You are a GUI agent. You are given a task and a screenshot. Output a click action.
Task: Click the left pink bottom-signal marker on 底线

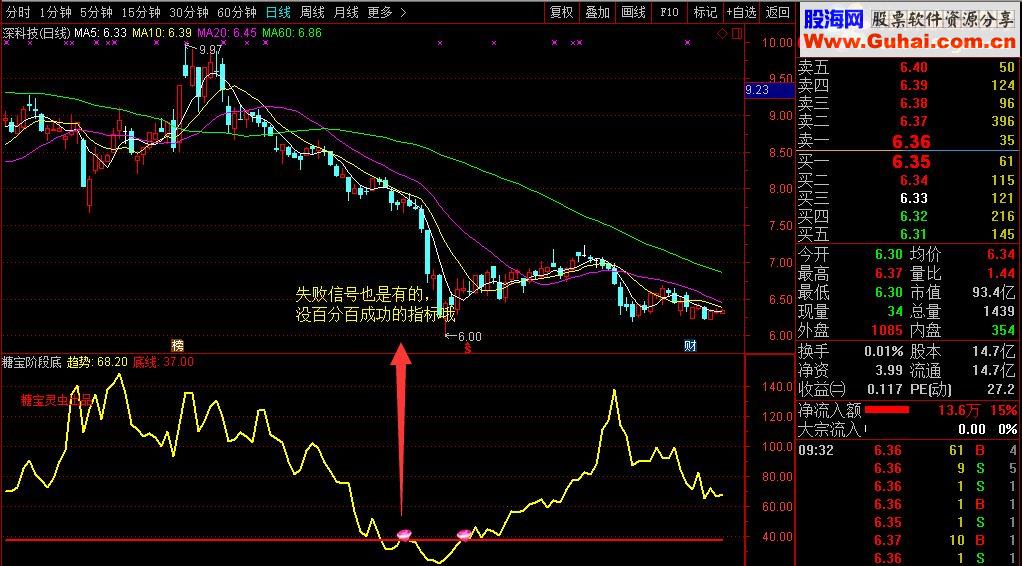405,535
